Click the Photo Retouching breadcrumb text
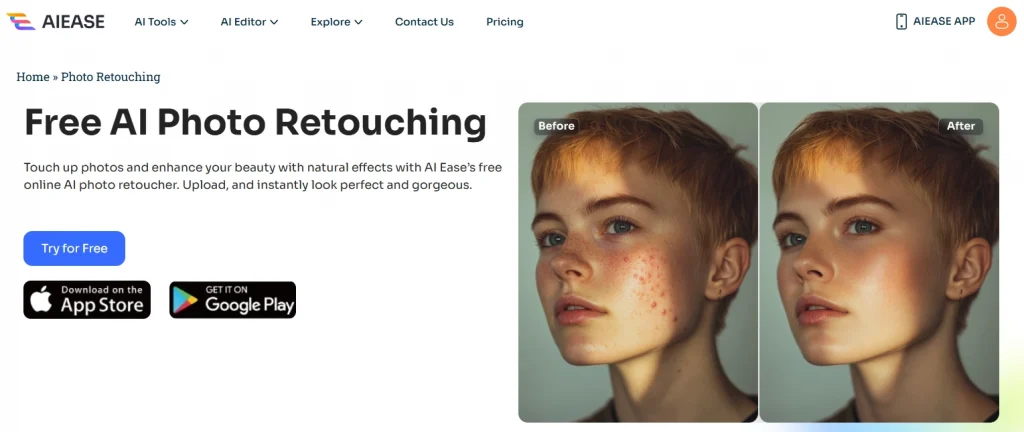The width and height of the screenshot is (1024, 432). click(110, 77)
